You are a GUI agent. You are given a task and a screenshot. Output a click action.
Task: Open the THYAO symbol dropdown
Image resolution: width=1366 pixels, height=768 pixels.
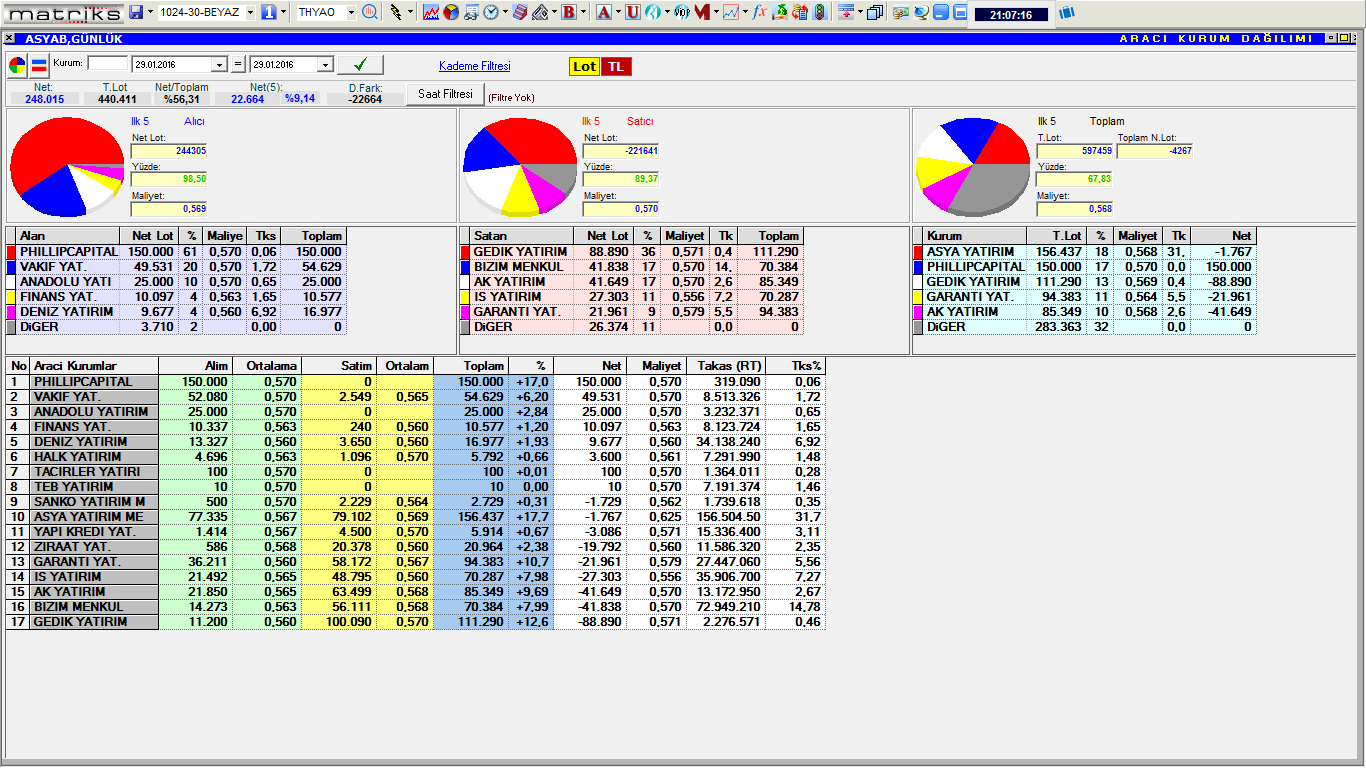click(350, 12)
